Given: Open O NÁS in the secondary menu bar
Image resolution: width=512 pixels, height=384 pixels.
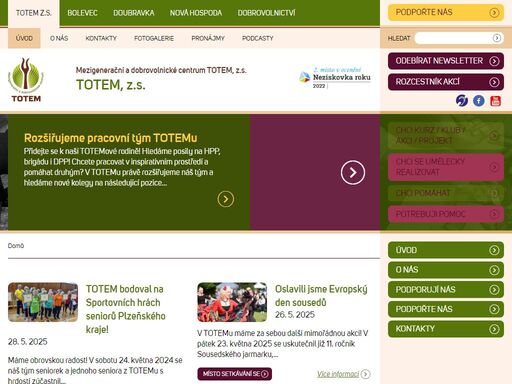Looking at the screenshot, I should (x=59, y=38).
